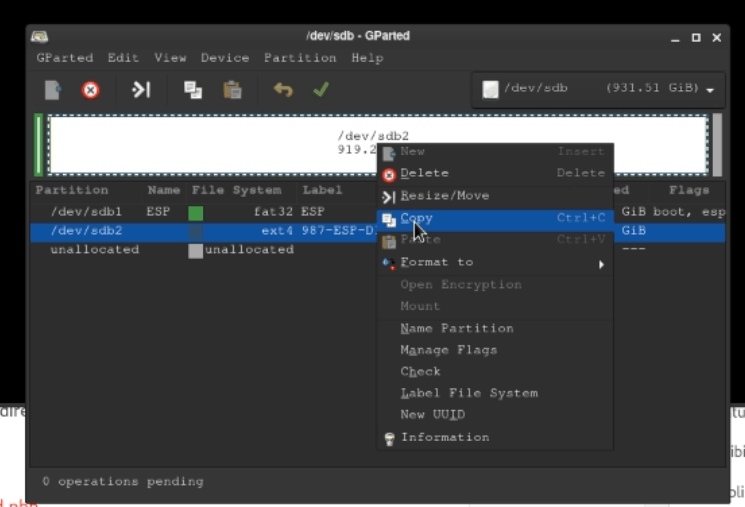Choose Delete in the context menu
Screen dimensions: 745x507
(x=496, y=173)
